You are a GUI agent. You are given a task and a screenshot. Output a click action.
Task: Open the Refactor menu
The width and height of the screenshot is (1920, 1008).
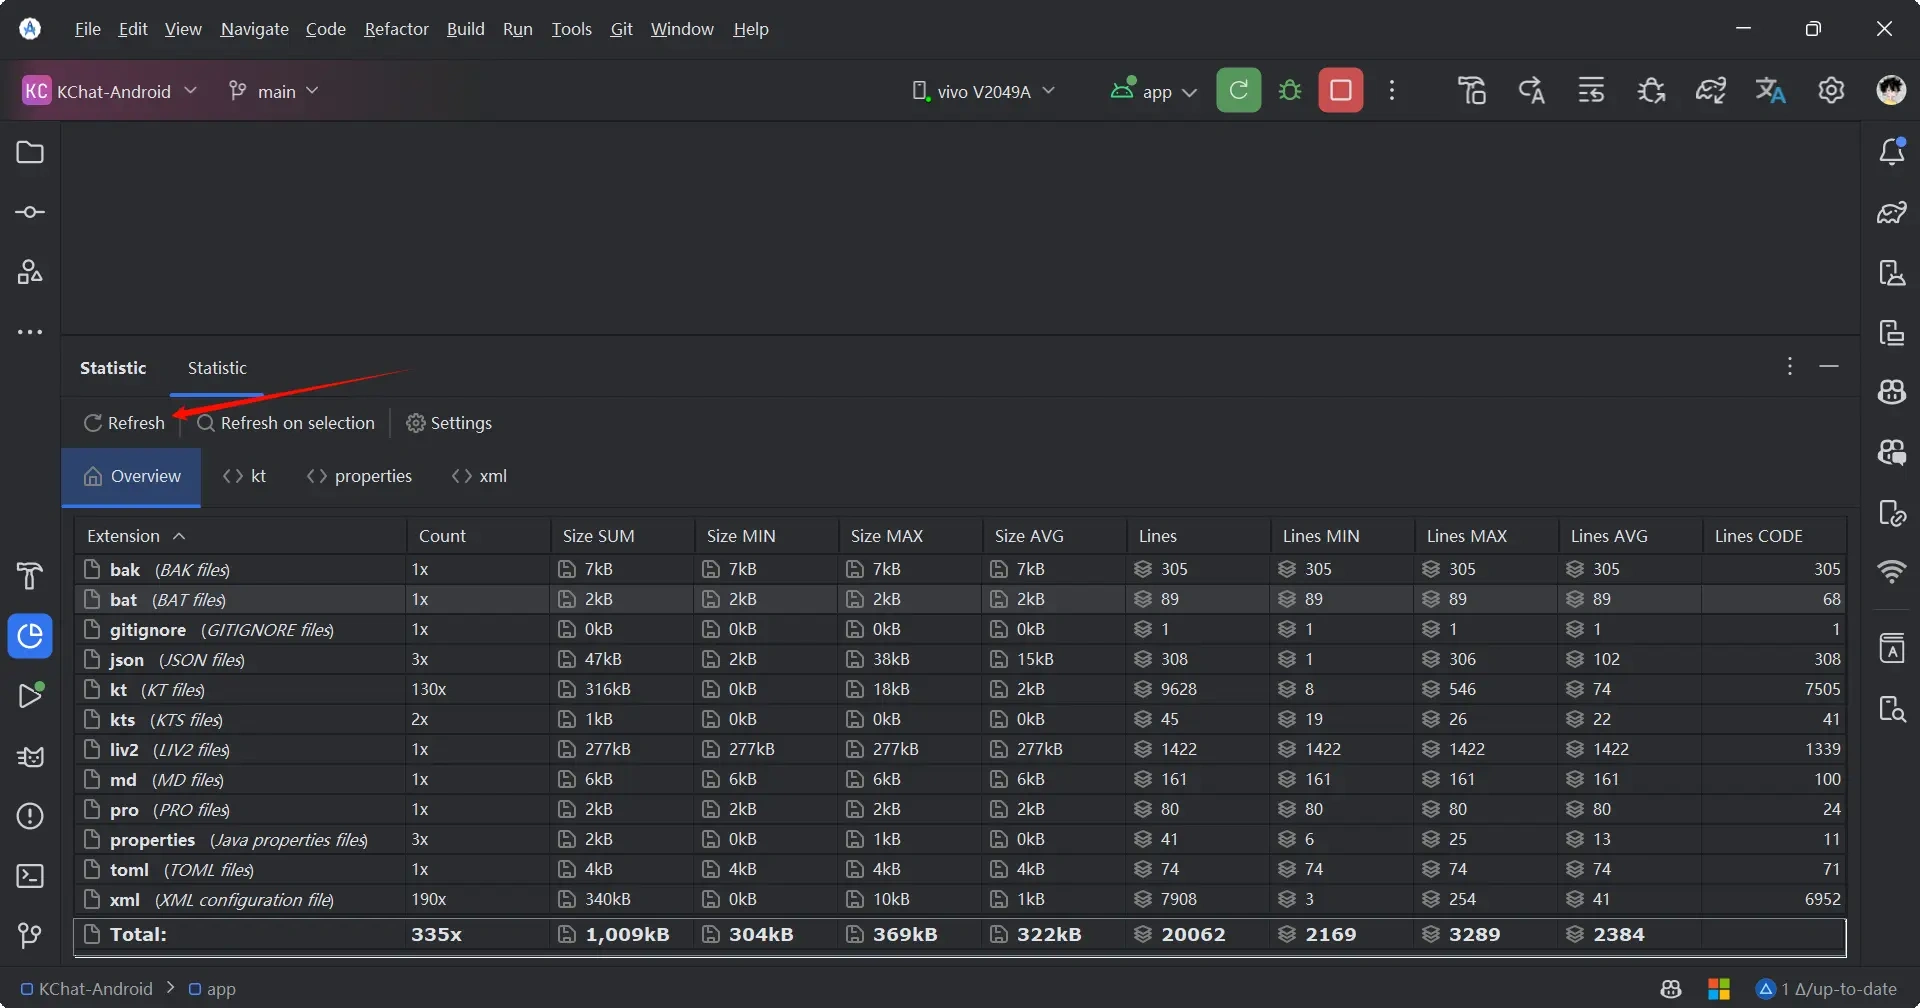click(x=396, y=29)
